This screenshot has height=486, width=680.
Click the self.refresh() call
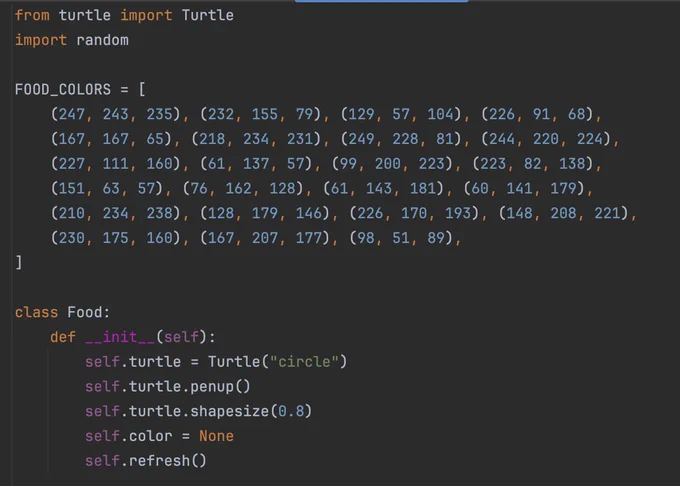click(146, 461)
